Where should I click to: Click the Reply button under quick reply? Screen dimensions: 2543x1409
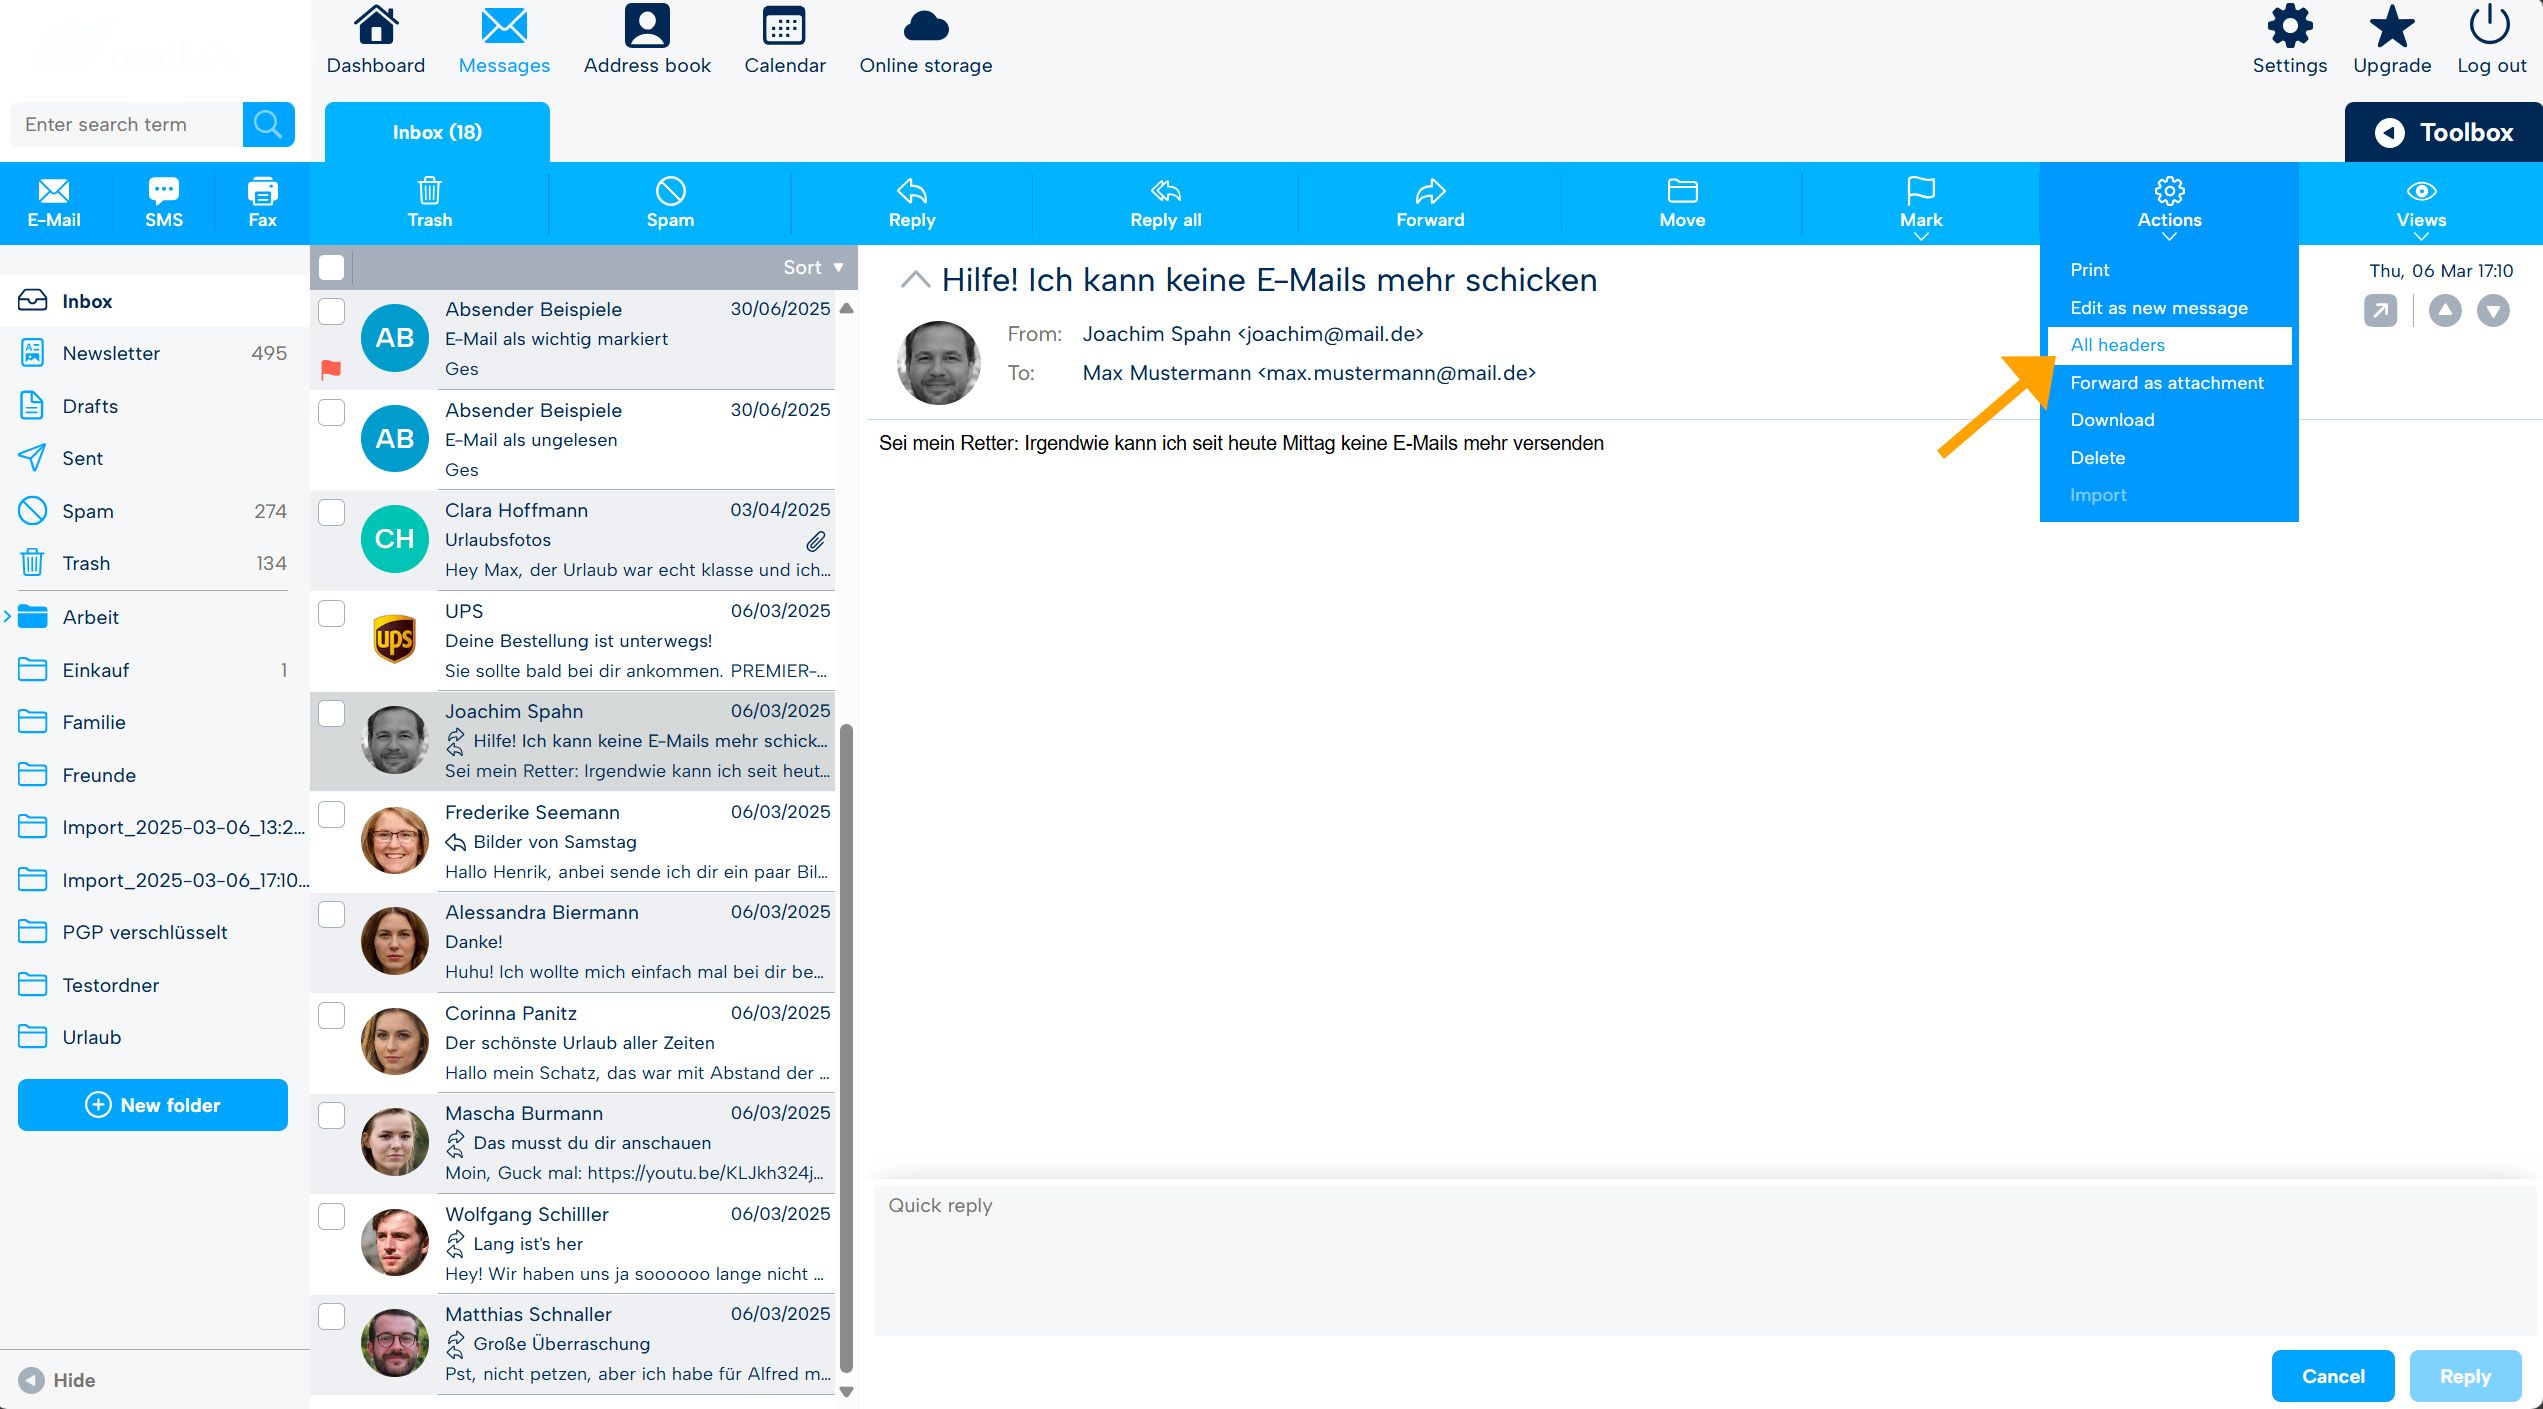pos(2465,1376)
